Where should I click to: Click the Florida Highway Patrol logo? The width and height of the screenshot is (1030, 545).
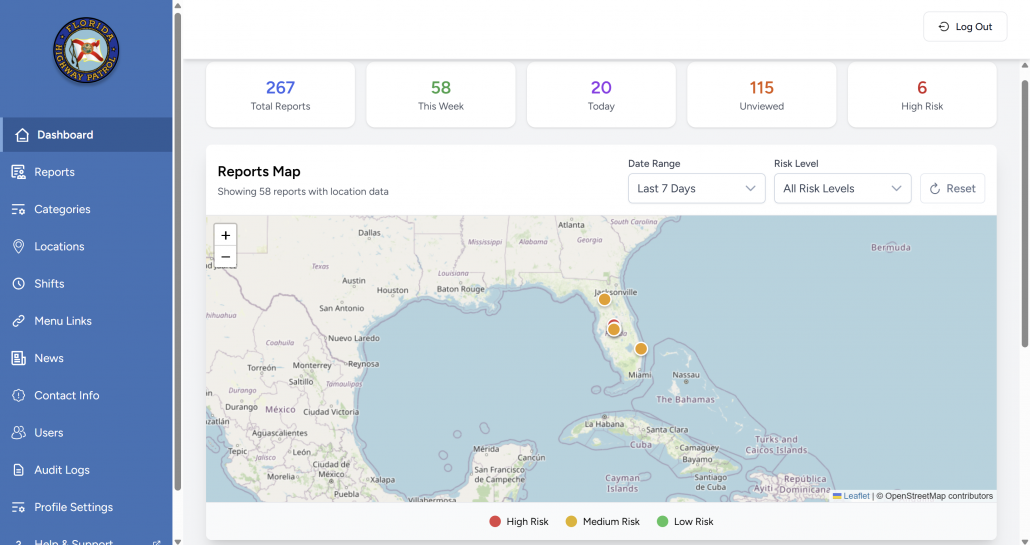pyautogui.click(x=86, y=50)
